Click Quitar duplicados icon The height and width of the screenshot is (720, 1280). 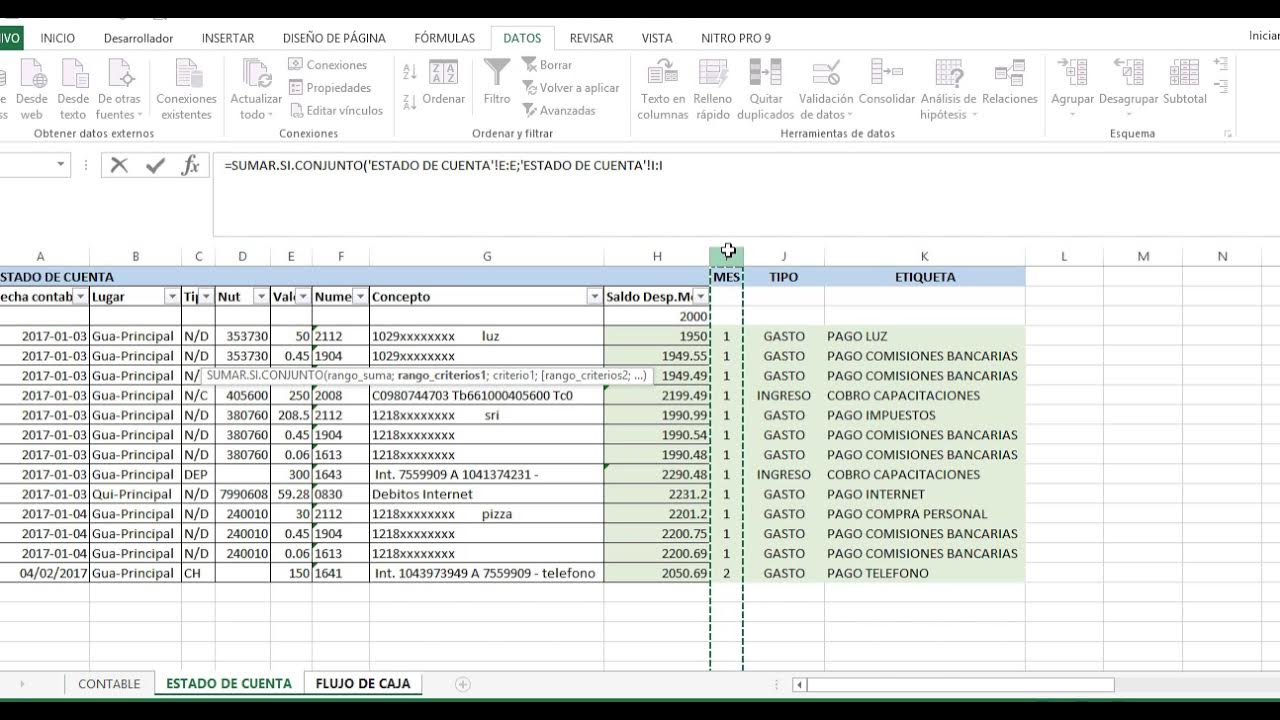click(766, 90)
